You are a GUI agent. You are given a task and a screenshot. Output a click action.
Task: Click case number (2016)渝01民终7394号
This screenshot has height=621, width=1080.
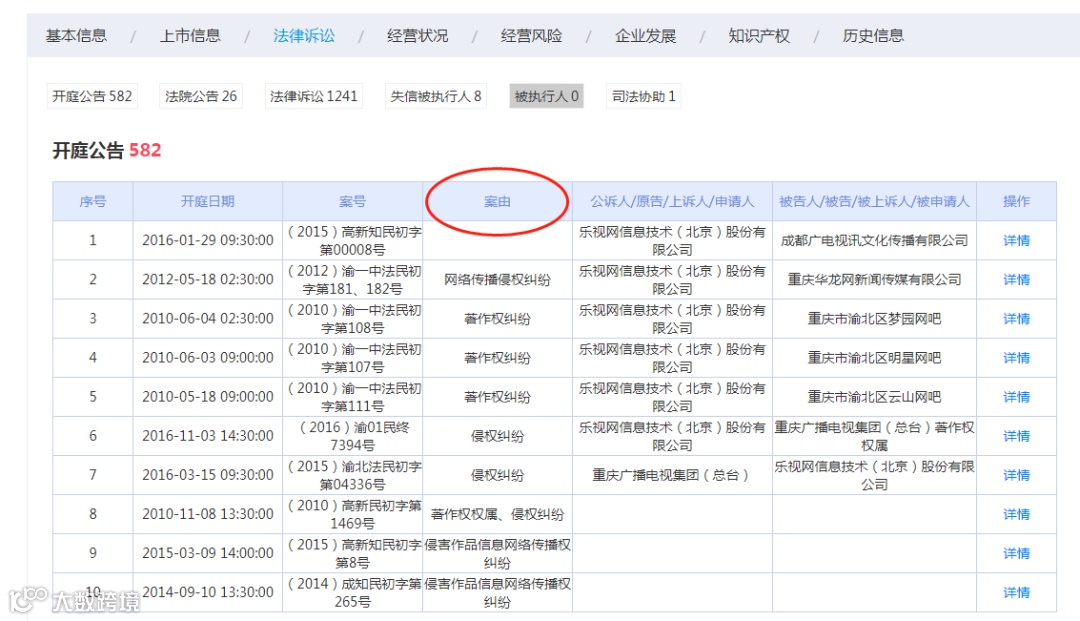(x=353, y=436)
